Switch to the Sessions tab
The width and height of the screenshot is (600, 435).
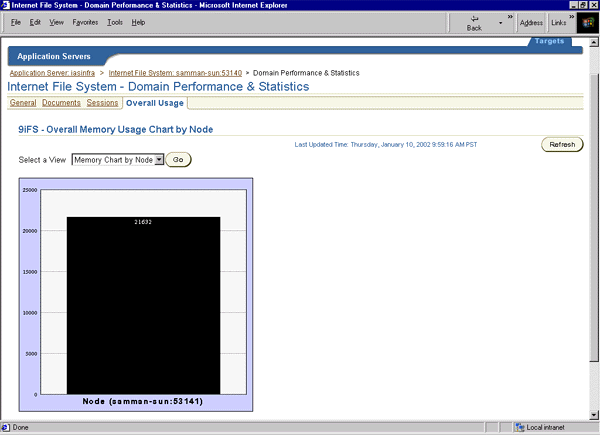[x=102, y=103]
